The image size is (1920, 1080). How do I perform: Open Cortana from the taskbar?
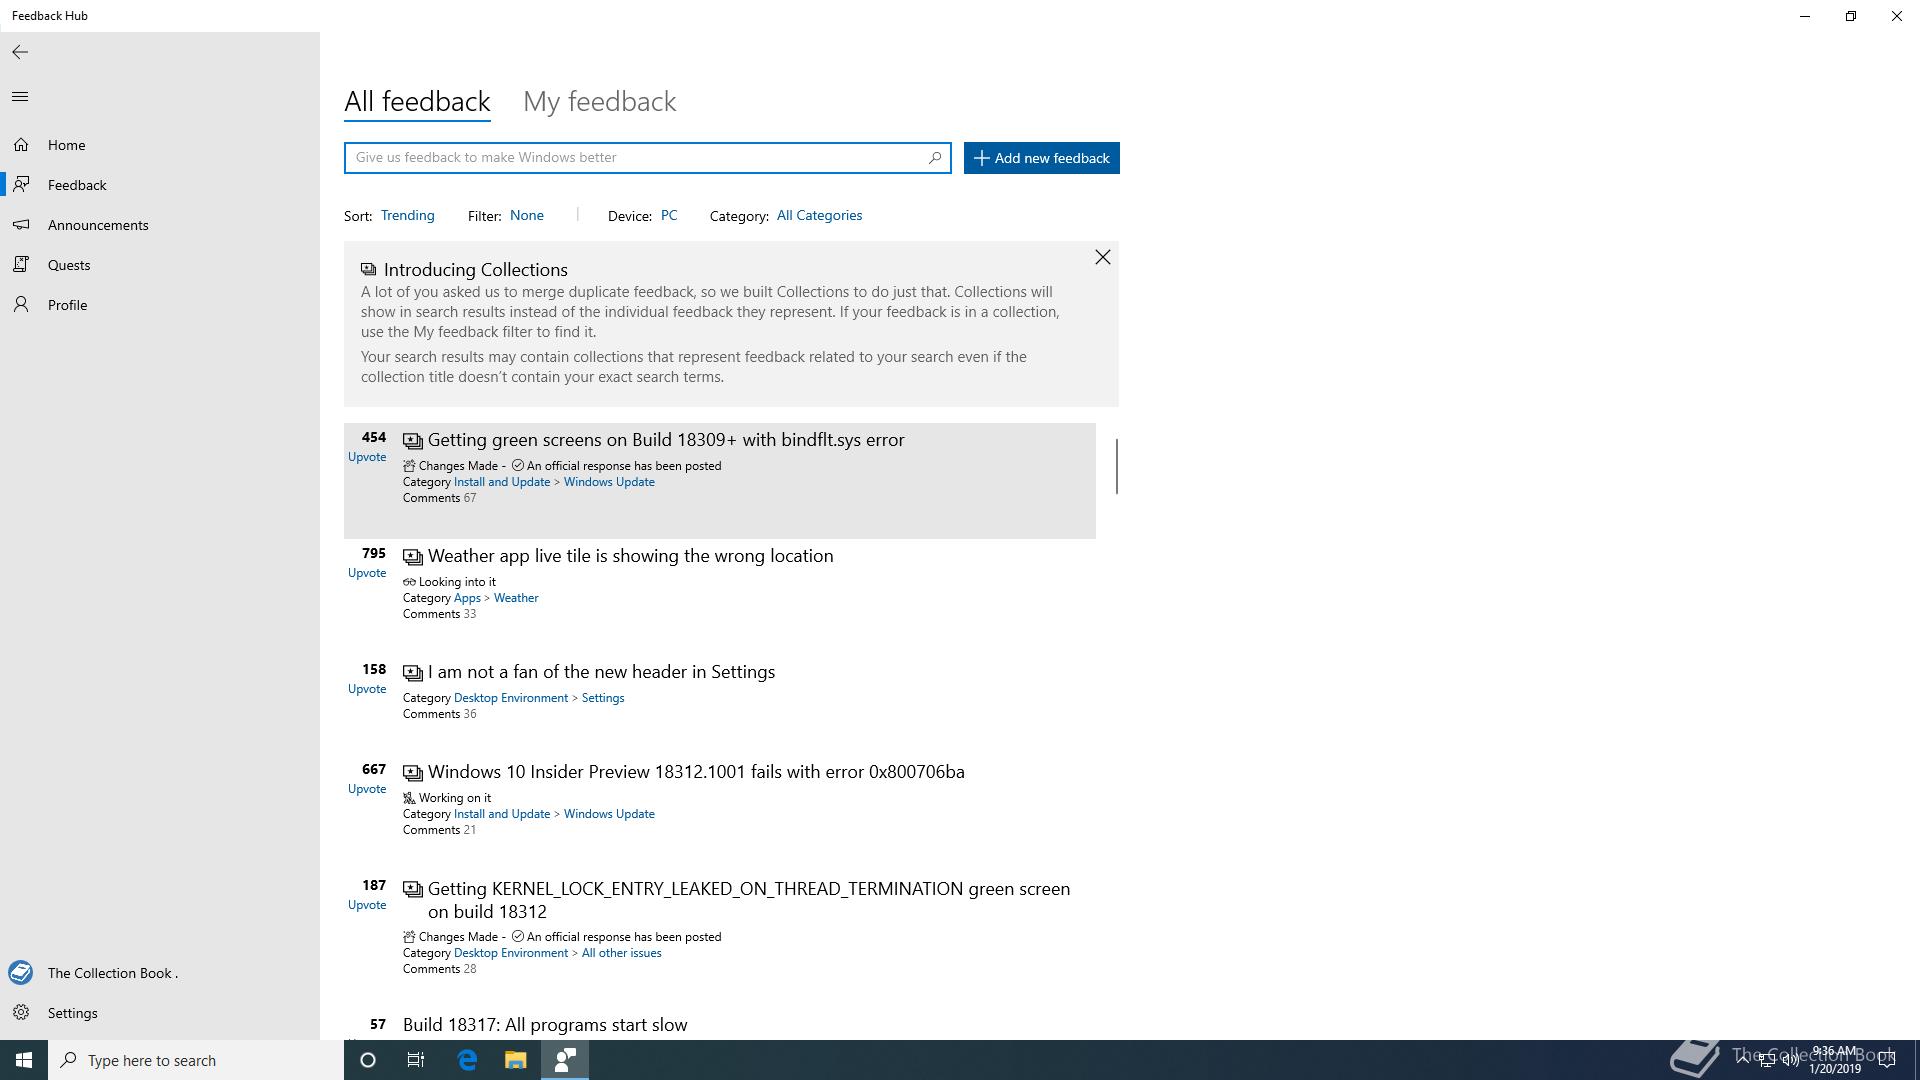click(368, 1060)
